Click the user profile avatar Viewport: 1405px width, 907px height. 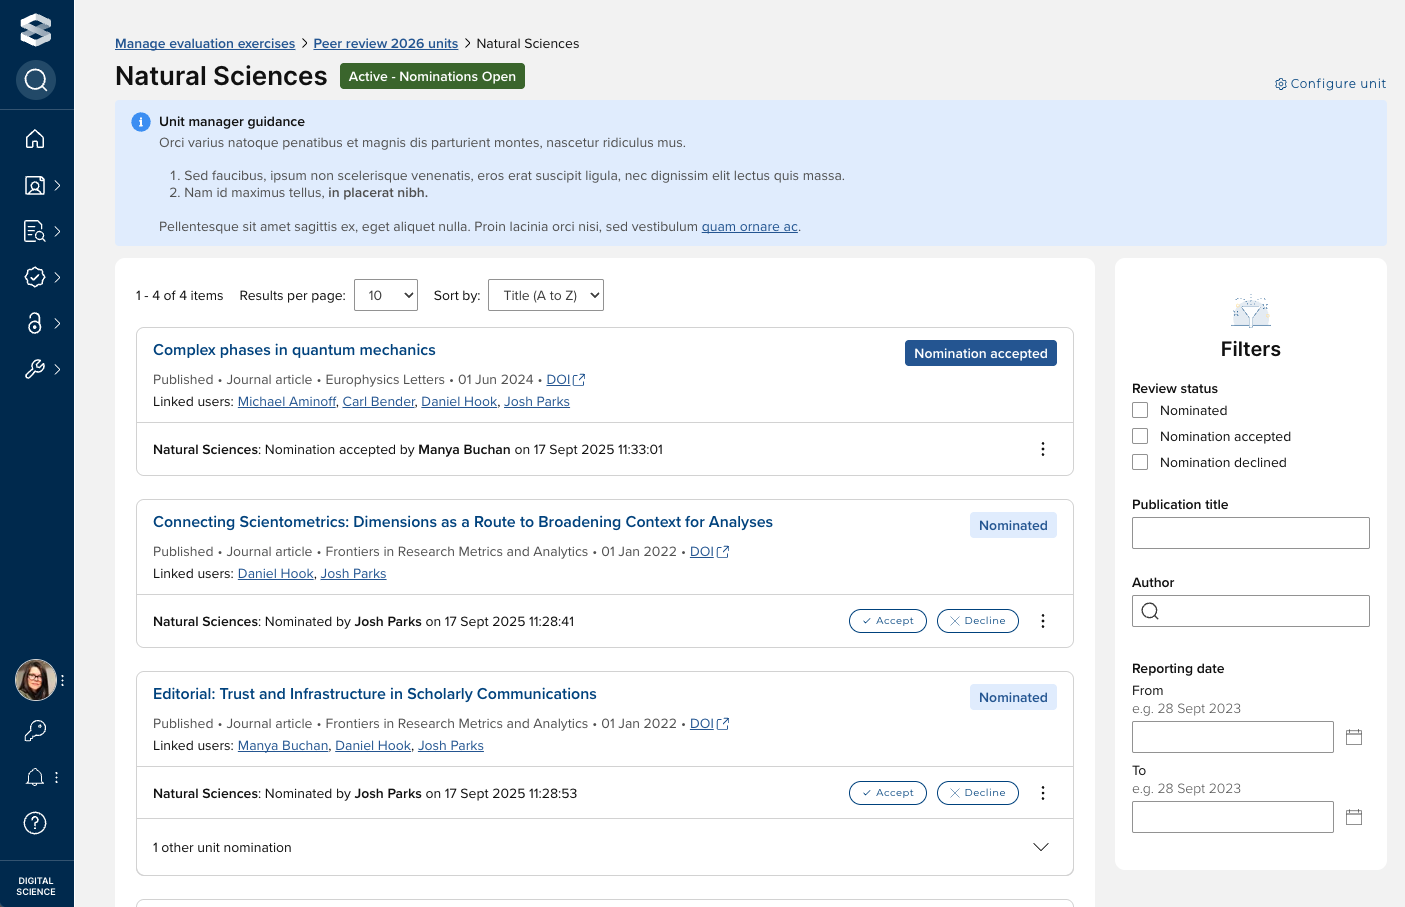(35, 680)
